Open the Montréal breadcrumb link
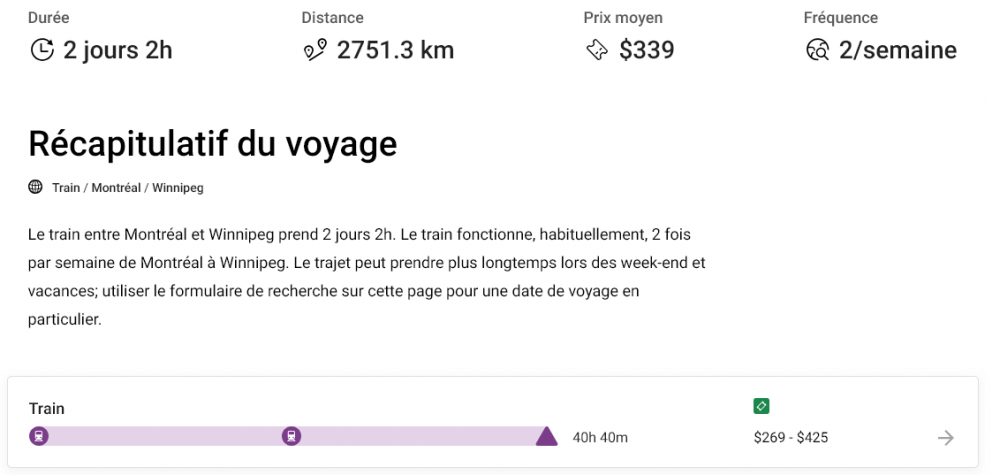The width and height of the screenshot is (1000, 475). (x=116, y=188)
